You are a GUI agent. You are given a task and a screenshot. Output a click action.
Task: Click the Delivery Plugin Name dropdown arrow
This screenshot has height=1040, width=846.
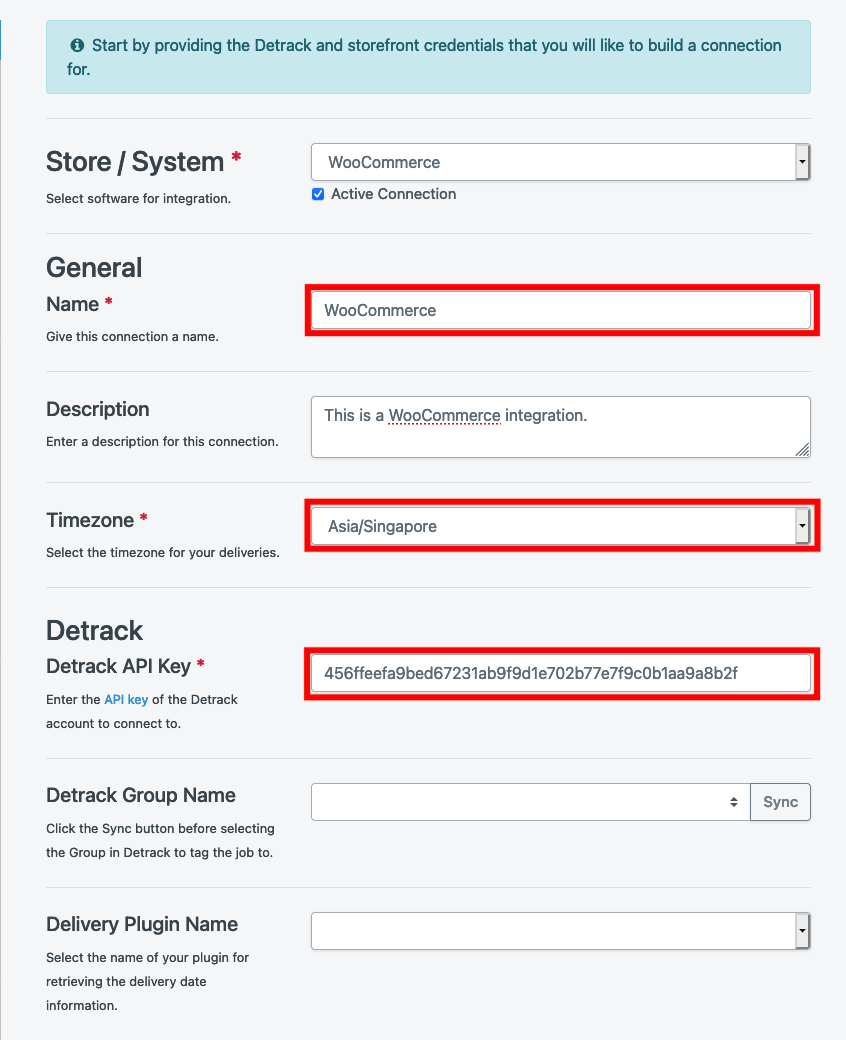tap(802, 931)
